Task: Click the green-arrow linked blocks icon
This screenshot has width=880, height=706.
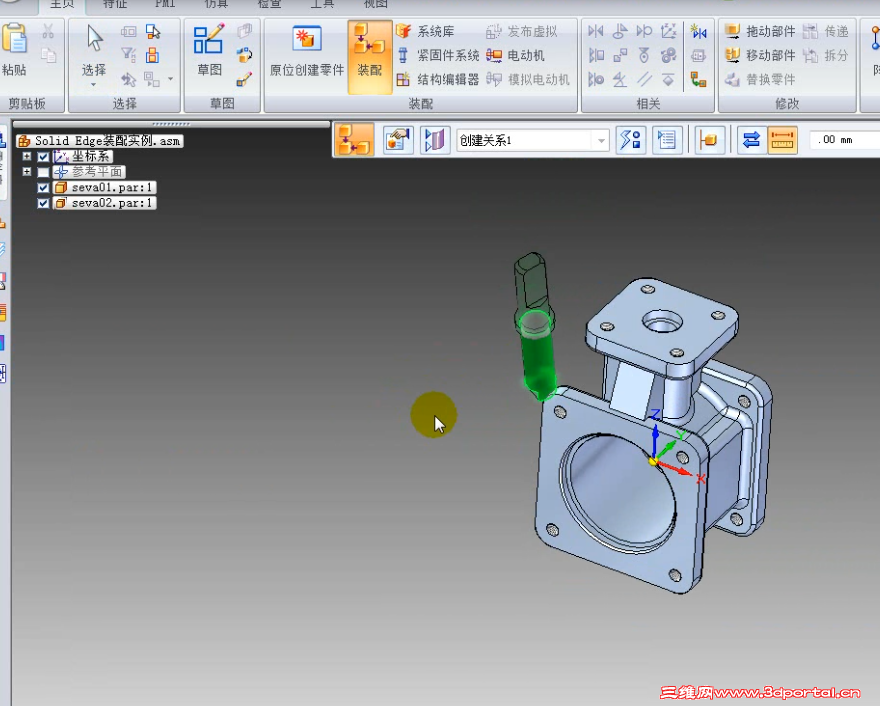Action: pos(699,80)
